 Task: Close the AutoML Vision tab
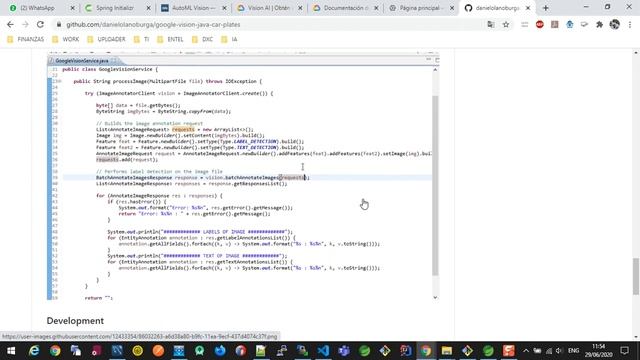click(x=224, y=8)
